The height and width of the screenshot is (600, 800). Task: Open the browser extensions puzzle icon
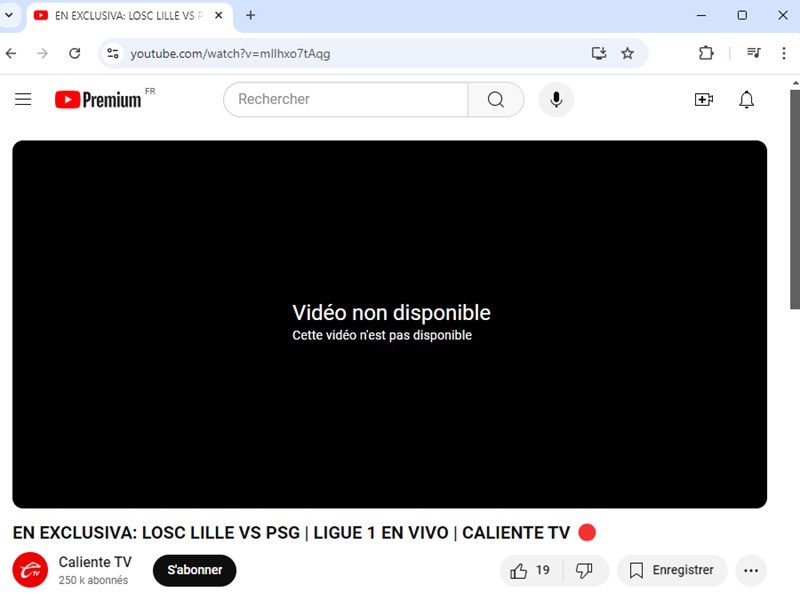(x=706, y=53)
